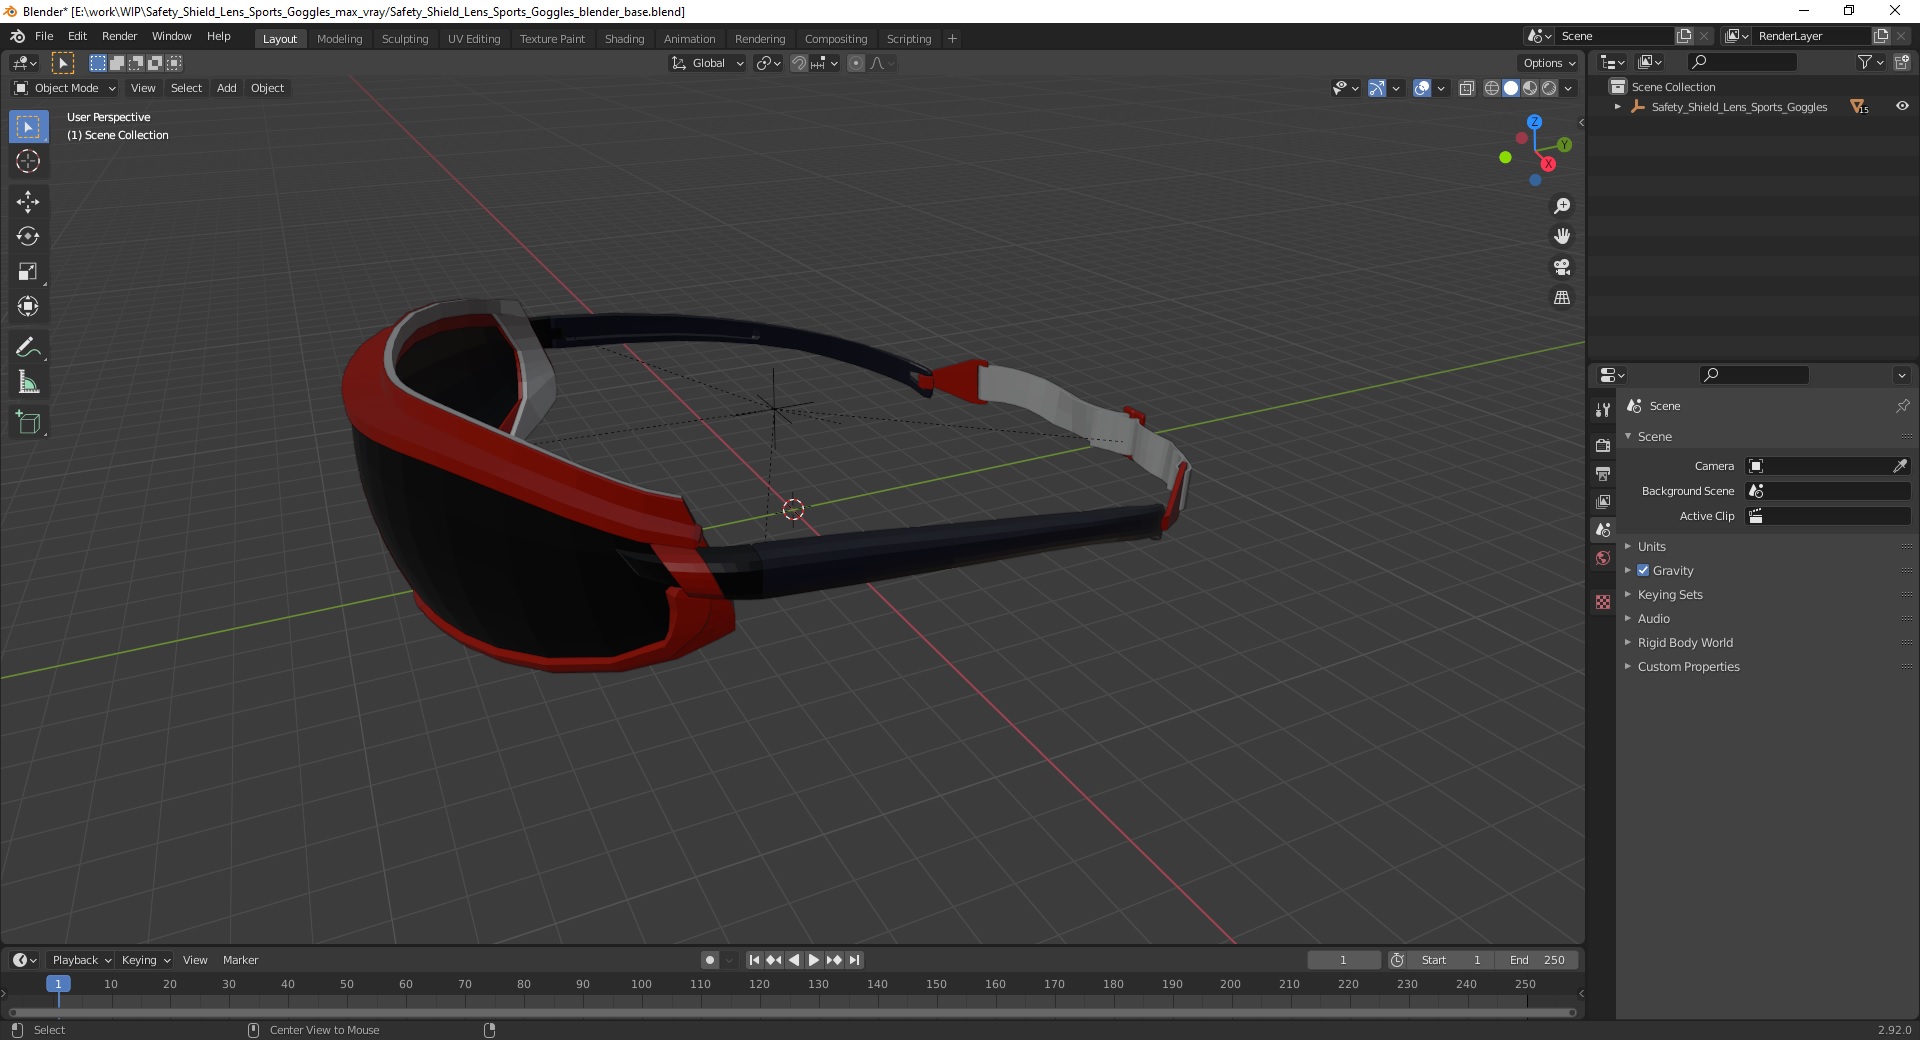Open the Render properties tab
1920x1040 pixels.
click(1603, 445)
